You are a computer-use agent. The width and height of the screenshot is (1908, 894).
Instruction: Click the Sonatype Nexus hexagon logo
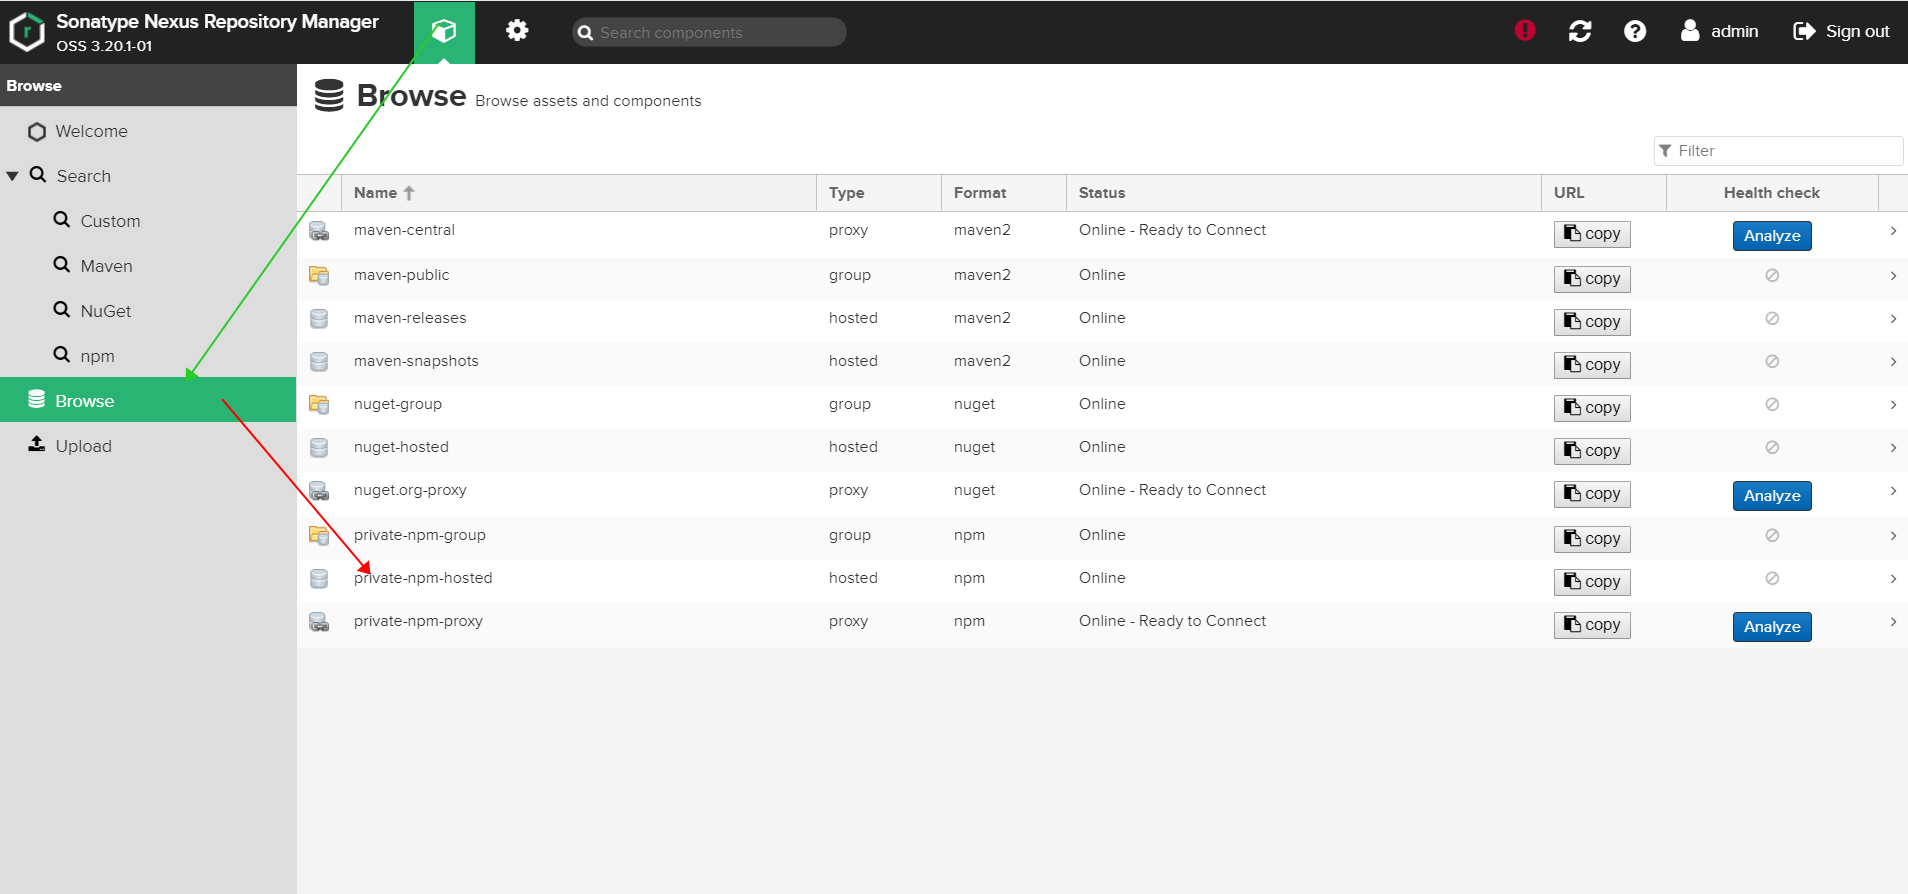(x=27, y=32)
